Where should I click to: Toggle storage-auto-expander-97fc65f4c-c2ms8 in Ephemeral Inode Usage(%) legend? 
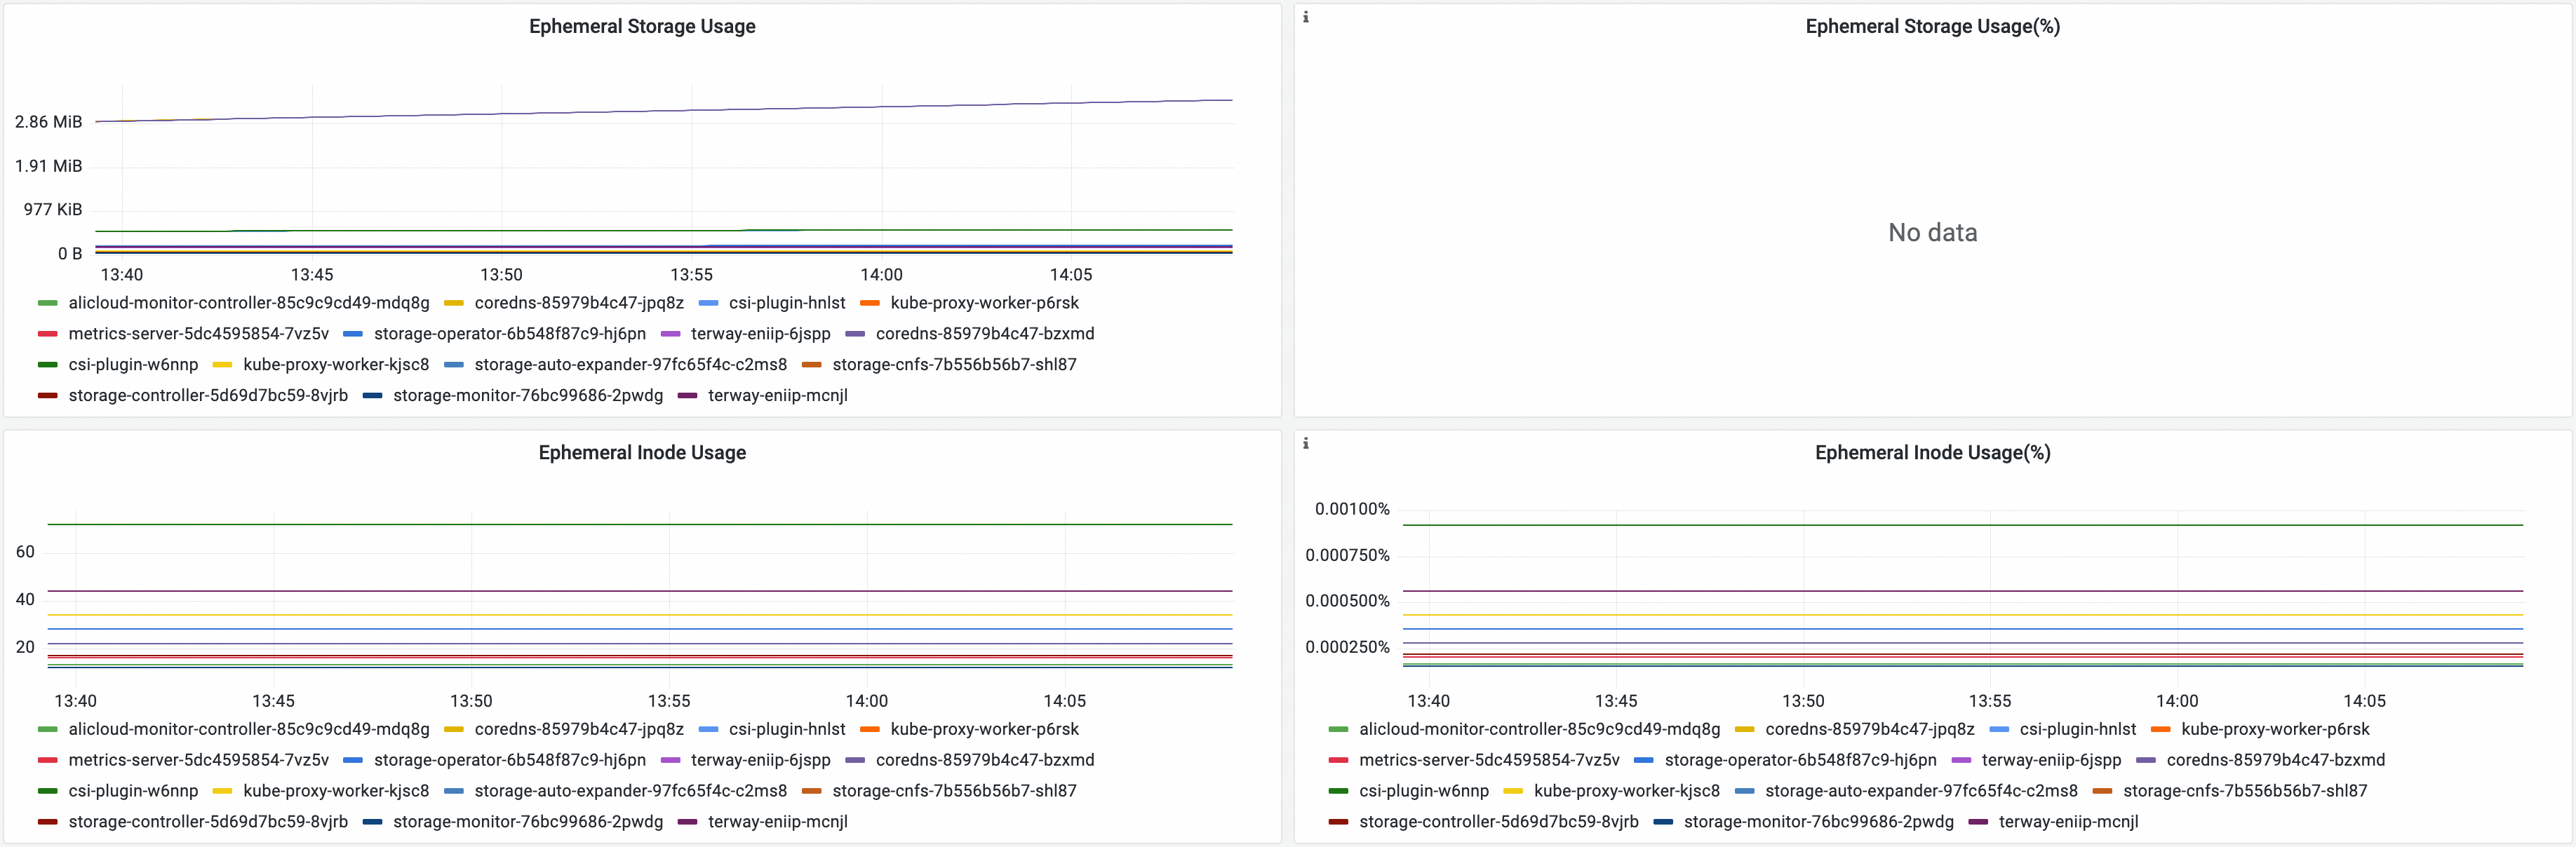[1922, 792]
